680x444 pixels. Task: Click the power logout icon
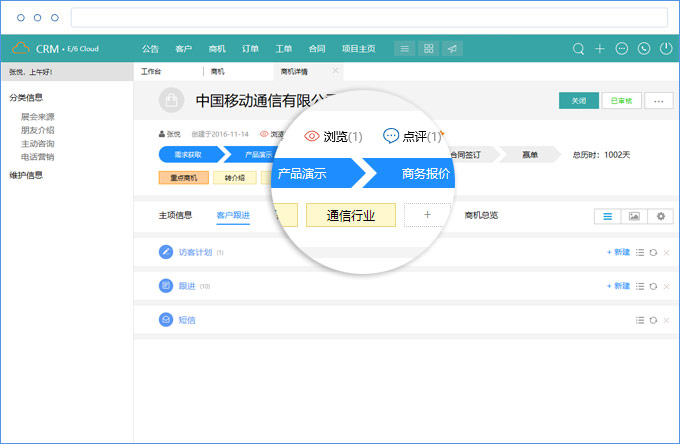coord(666,48)
